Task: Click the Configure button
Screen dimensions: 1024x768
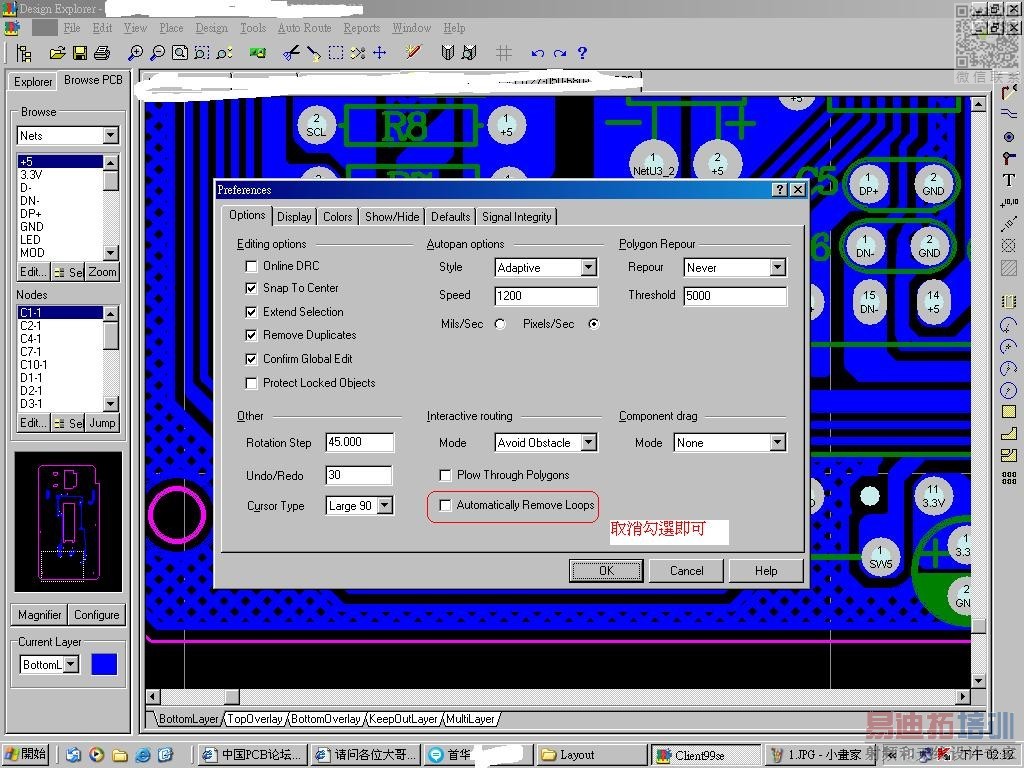Action: point(97,615)
